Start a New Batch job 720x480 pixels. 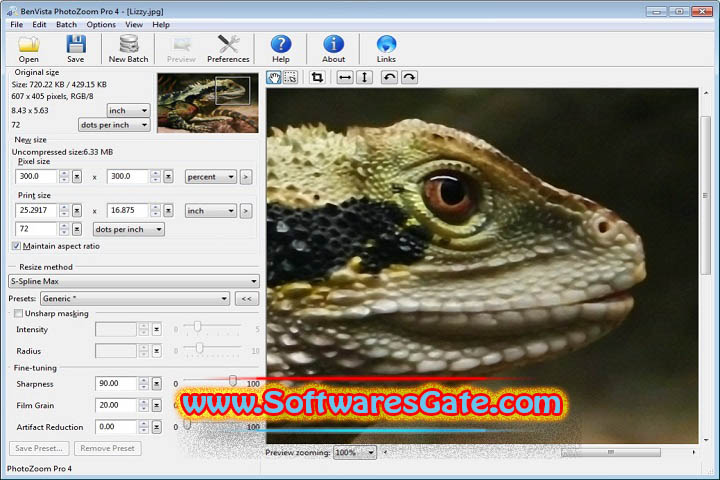tap(129, 49)
